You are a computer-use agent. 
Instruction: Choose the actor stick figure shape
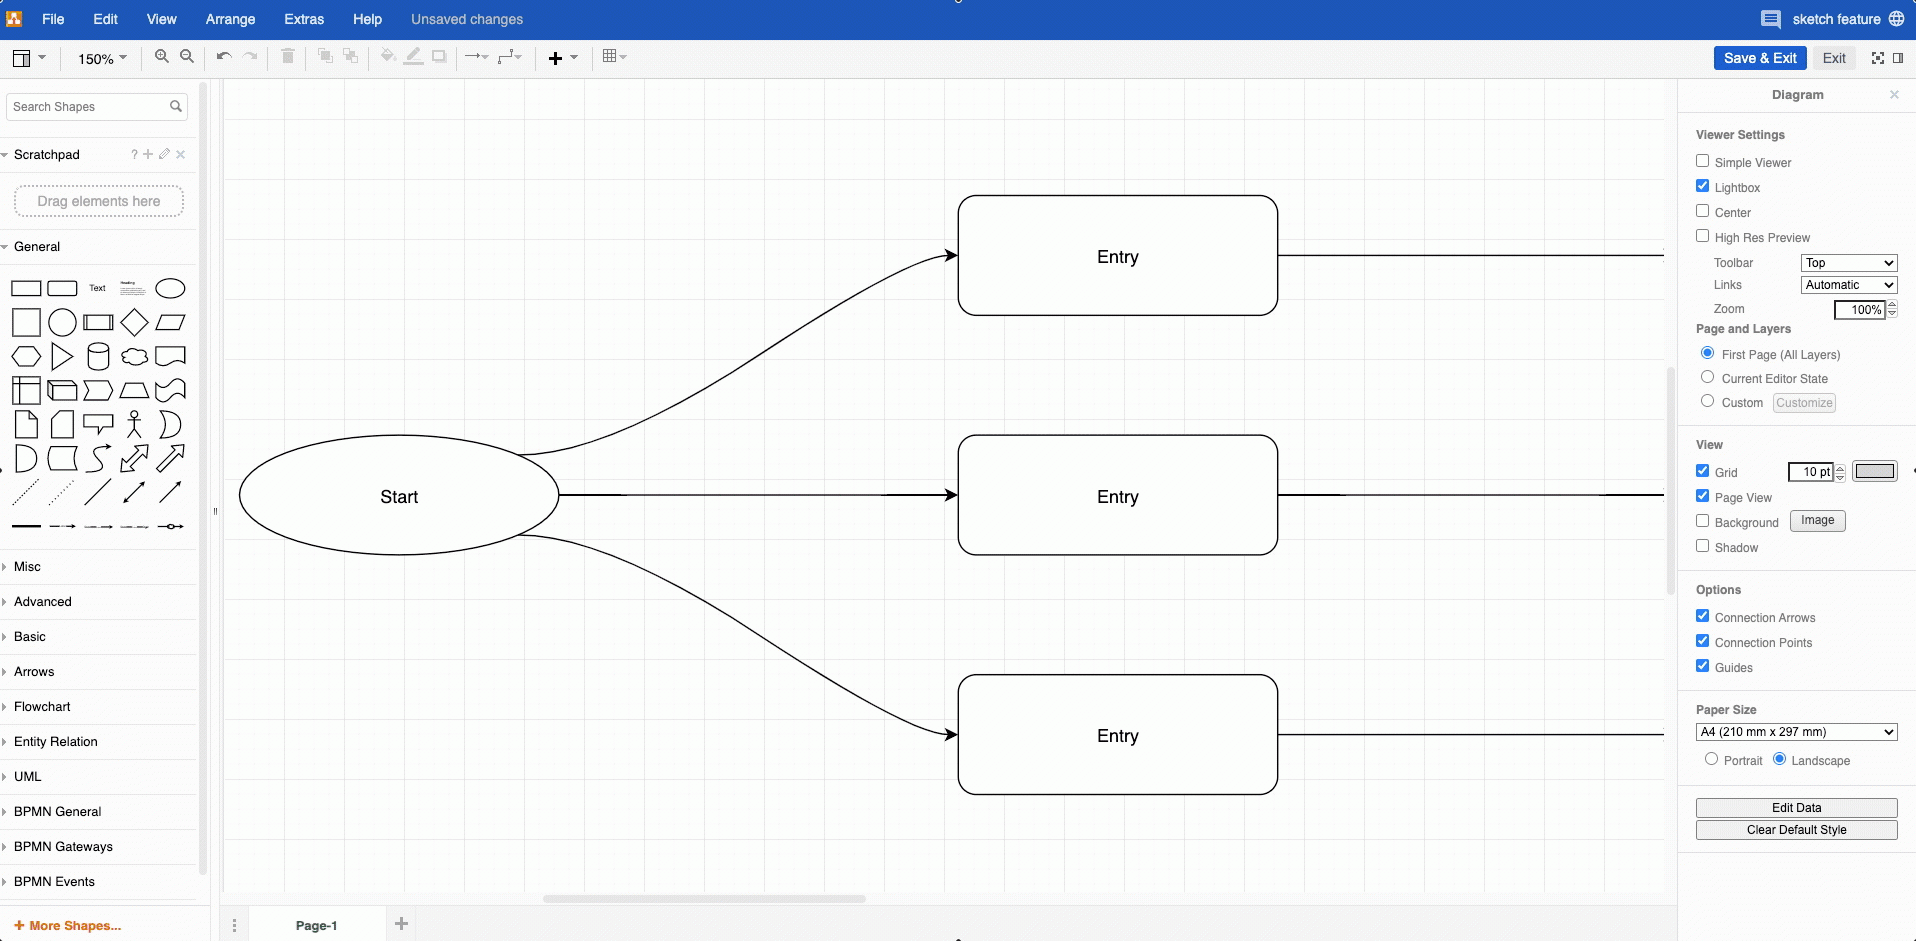[134, 425]
